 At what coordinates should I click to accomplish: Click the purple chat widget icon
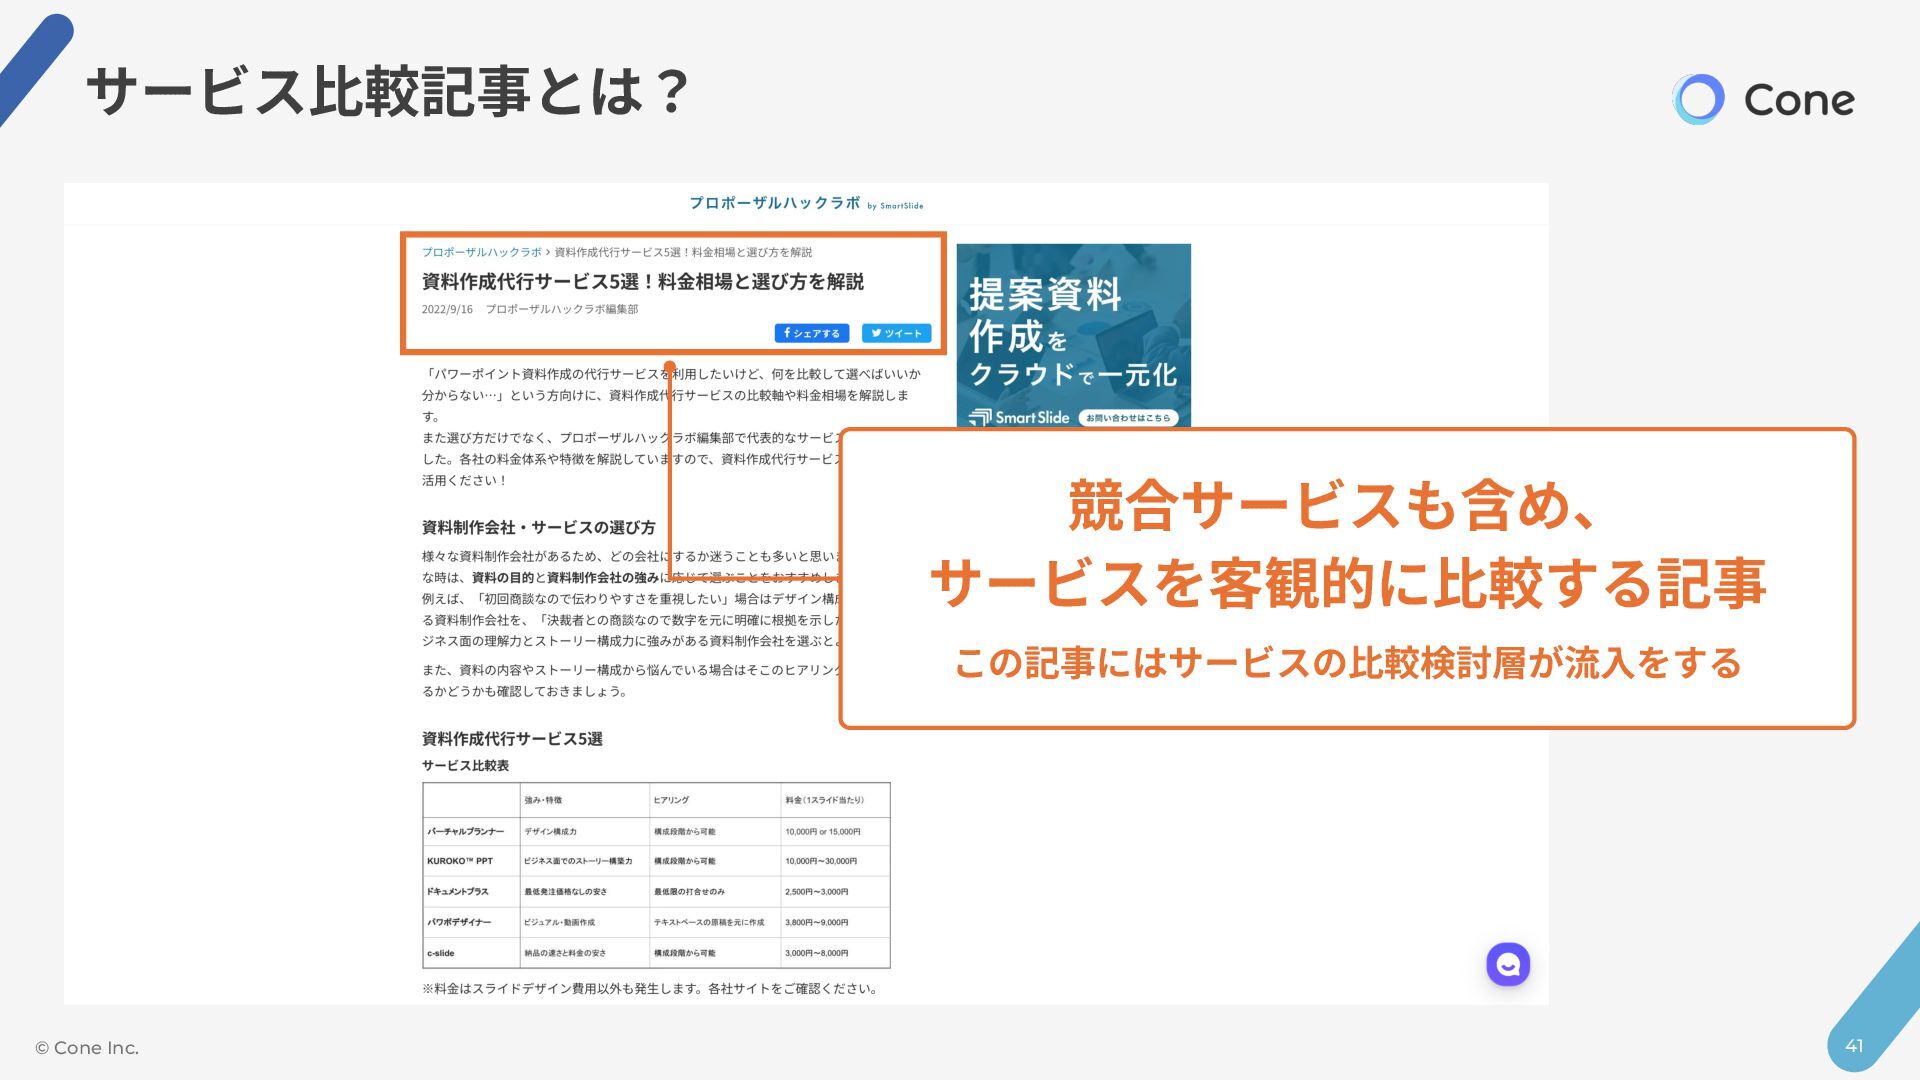tap(1508, 964)
